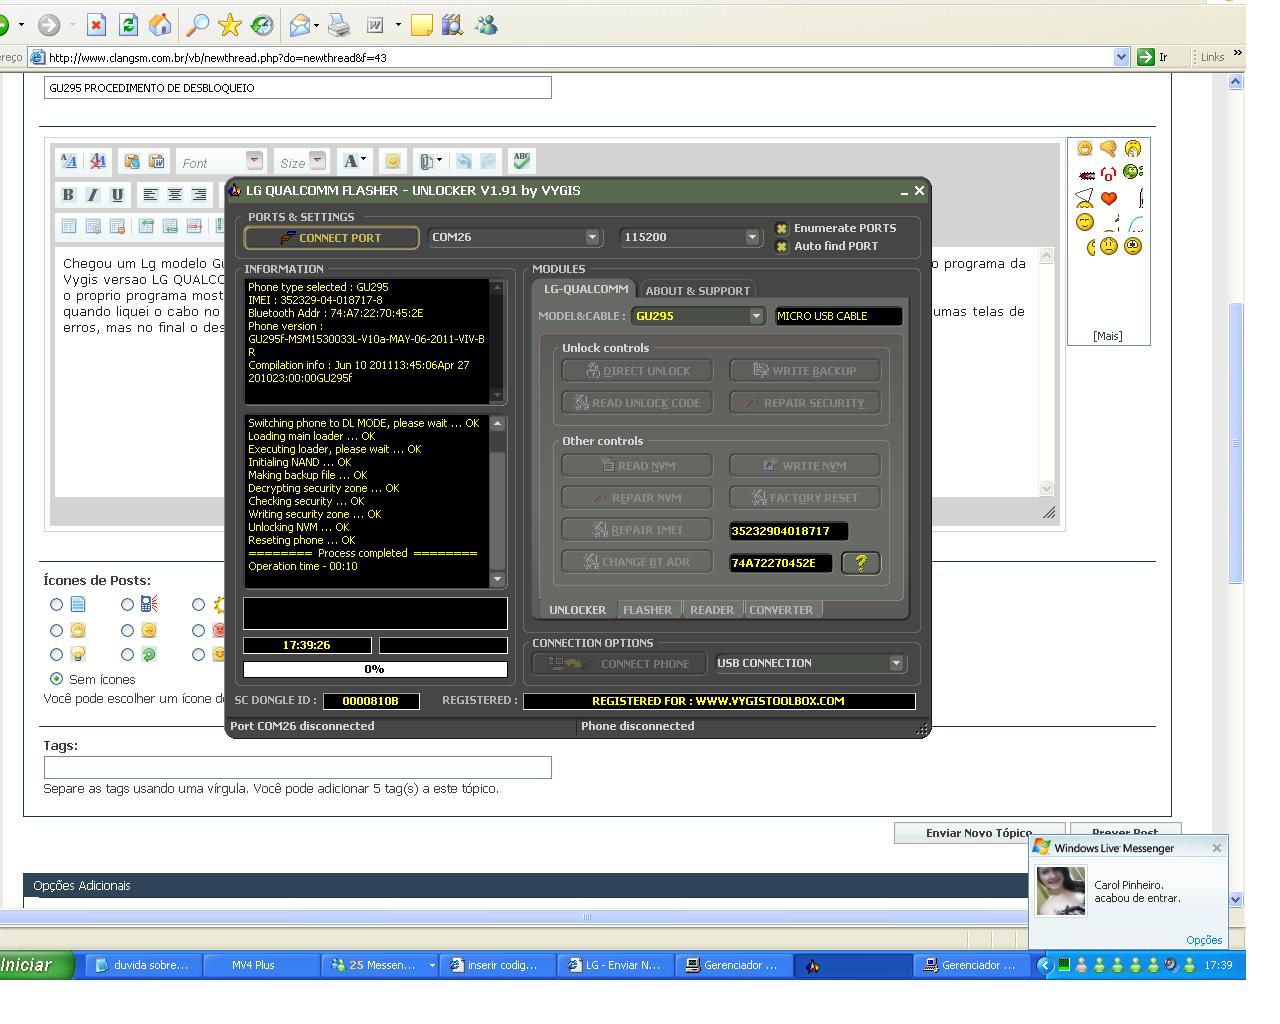The width and height of the screenshot is (1280, 1024).
Task: Go to browser Home page icon
Action: click(159, 25)
